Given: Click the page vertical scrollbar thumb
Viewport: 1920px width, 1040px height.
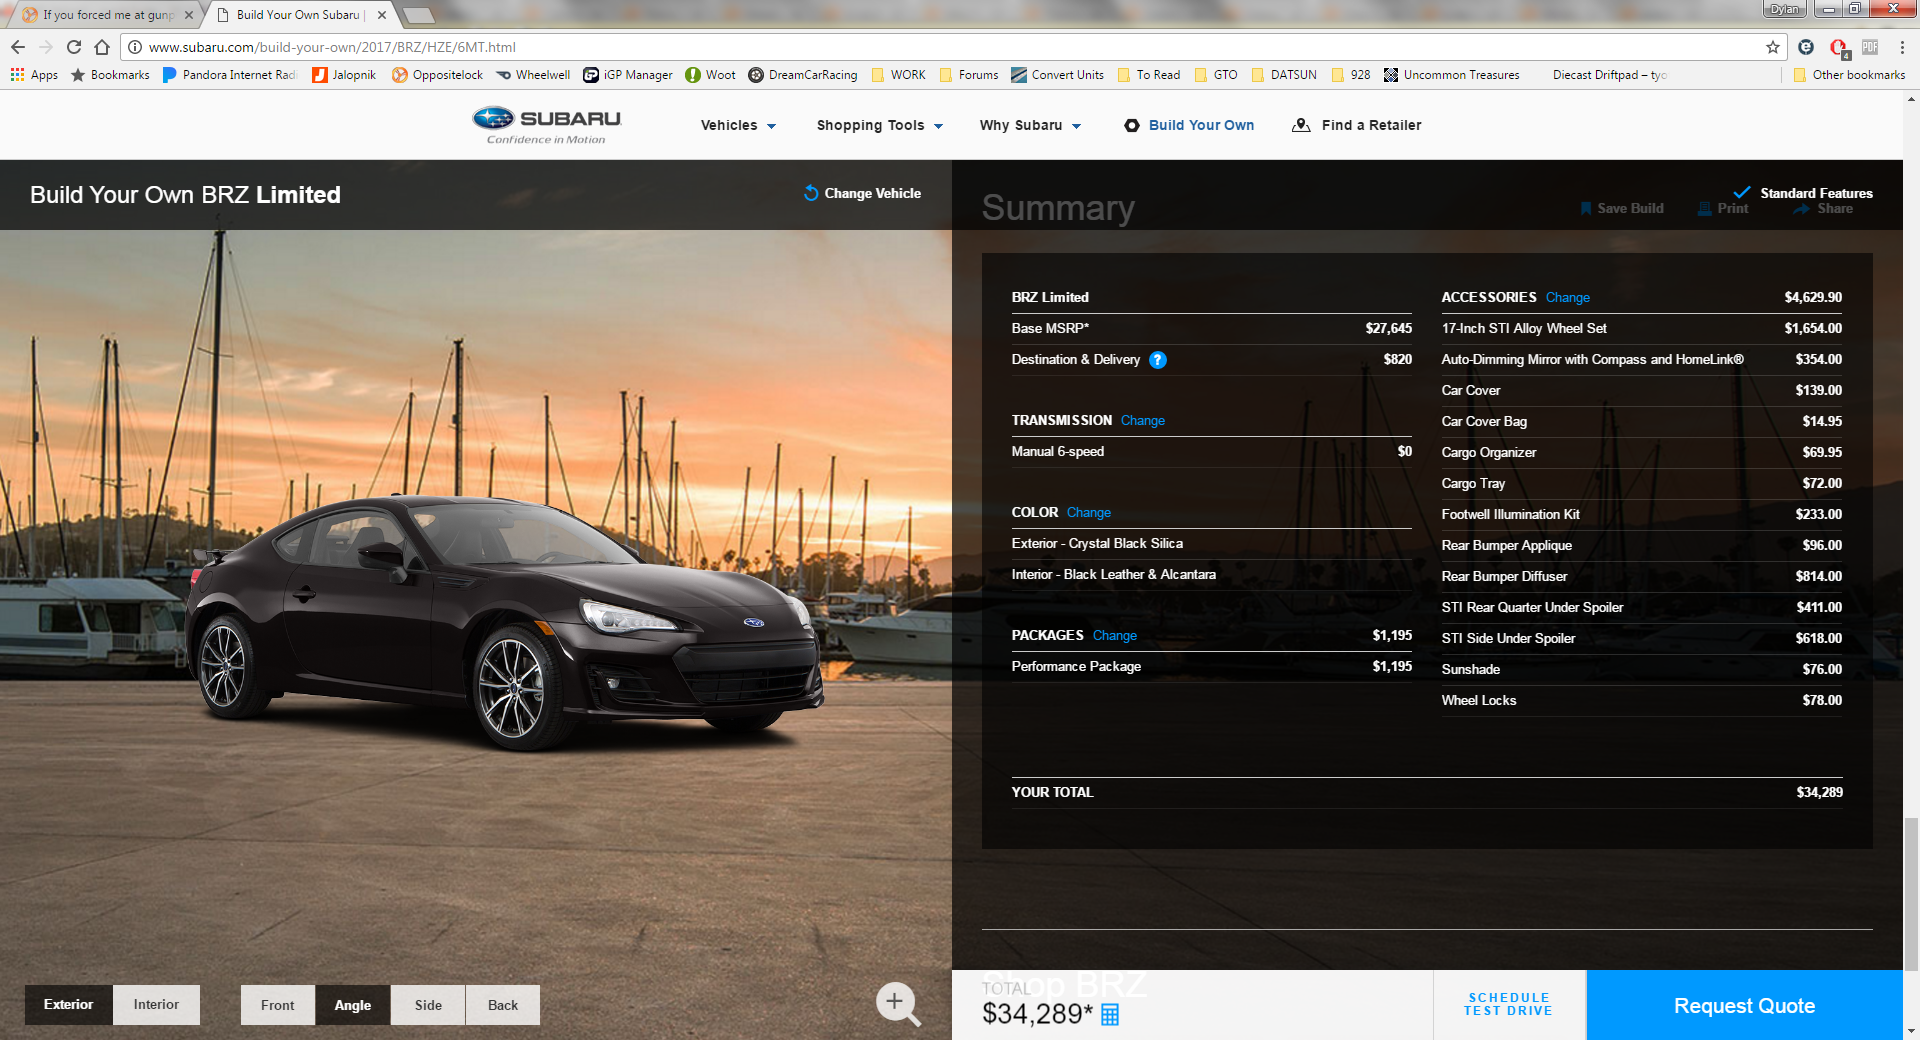Looking at the screenshot, I should tap(1911, 893).
